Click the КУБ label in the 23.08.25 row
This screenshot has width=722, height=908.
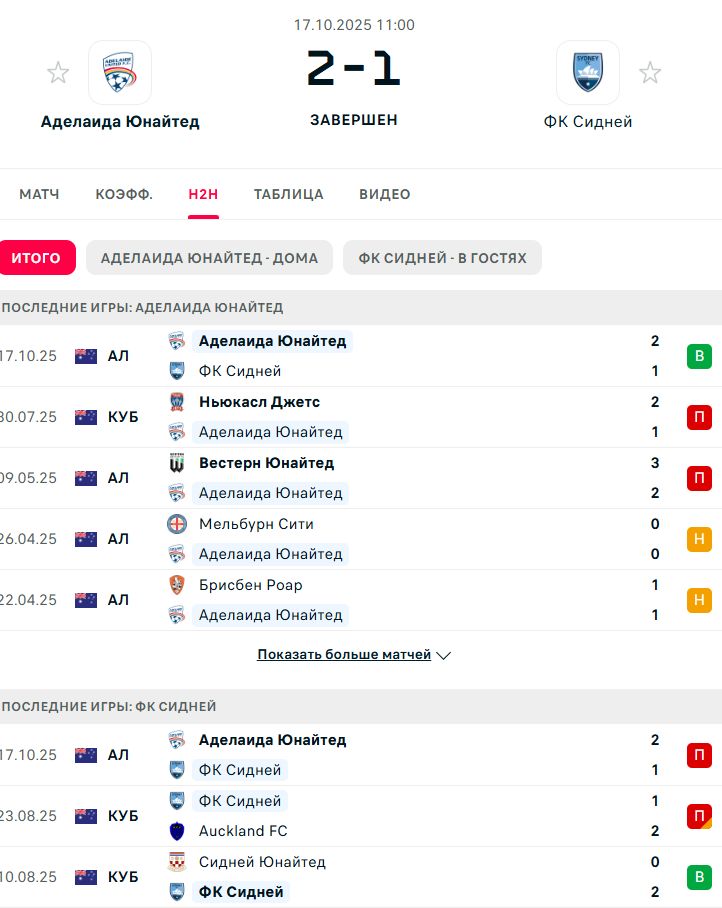pos(123,816)
